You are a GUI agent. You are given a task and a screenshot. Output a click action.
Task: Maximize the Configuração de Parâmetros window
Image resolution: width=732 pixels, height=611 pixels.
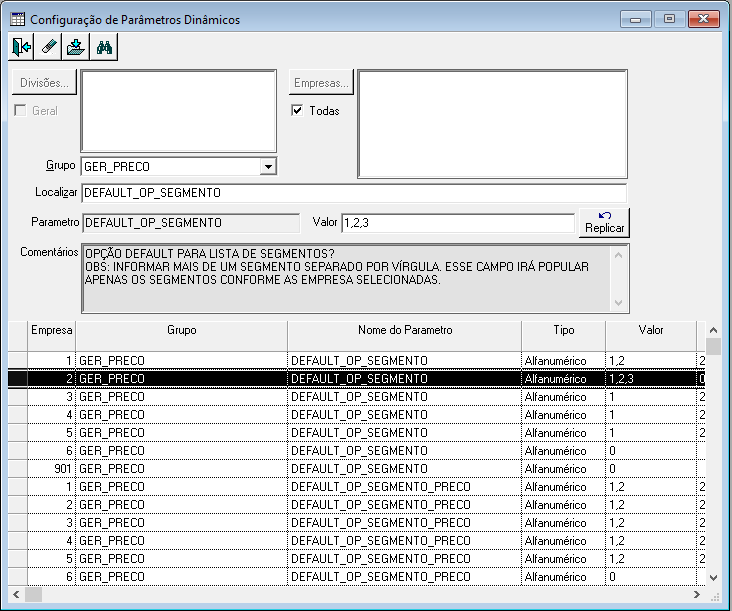669,19
